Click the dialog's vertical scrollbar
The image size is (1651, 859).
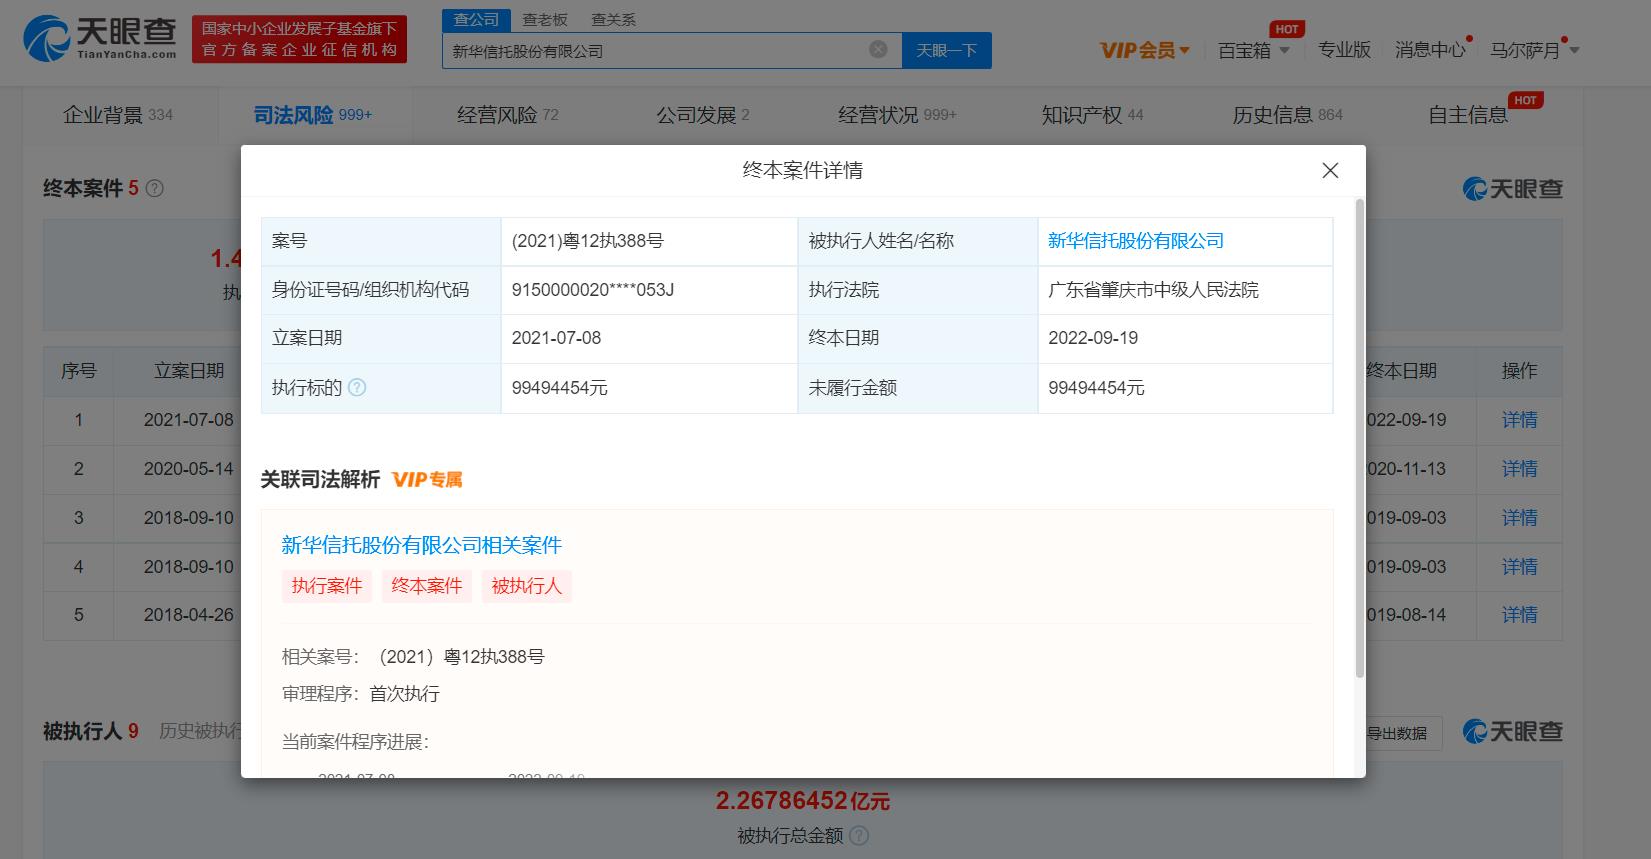pos(1359,438)
